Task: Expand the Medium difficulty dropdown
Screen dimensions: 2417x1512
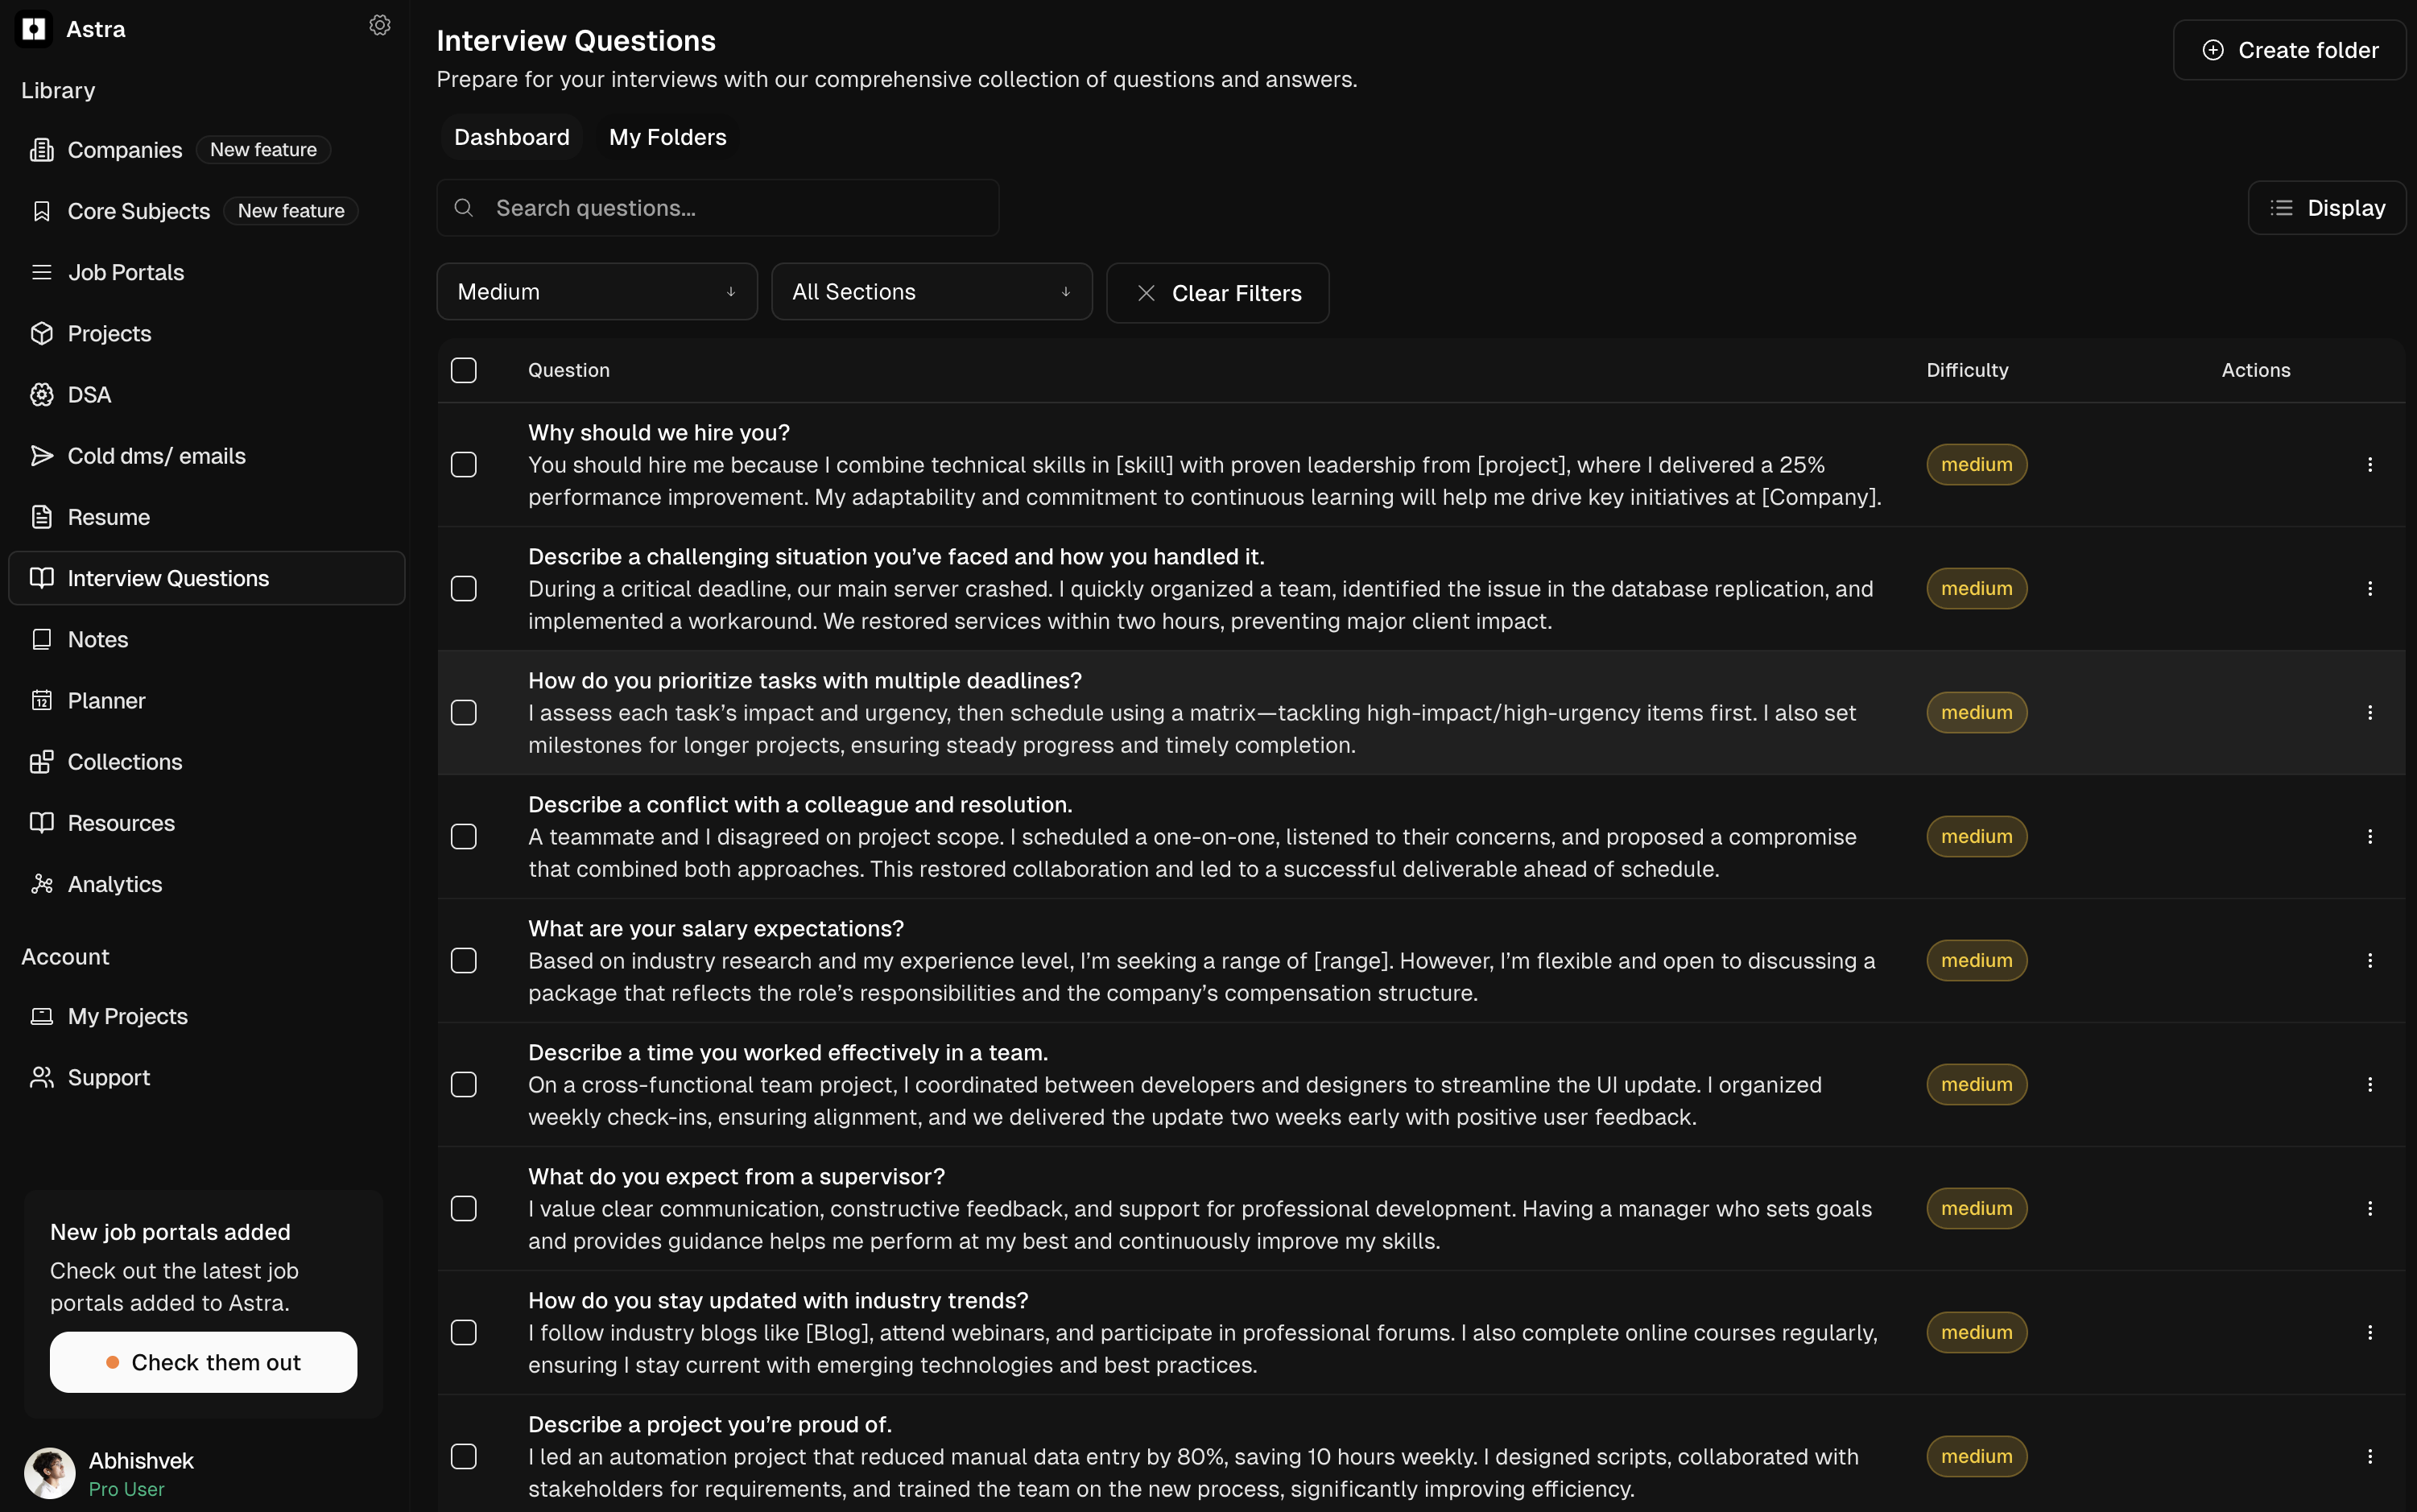Action: click(x=596, y=292)
